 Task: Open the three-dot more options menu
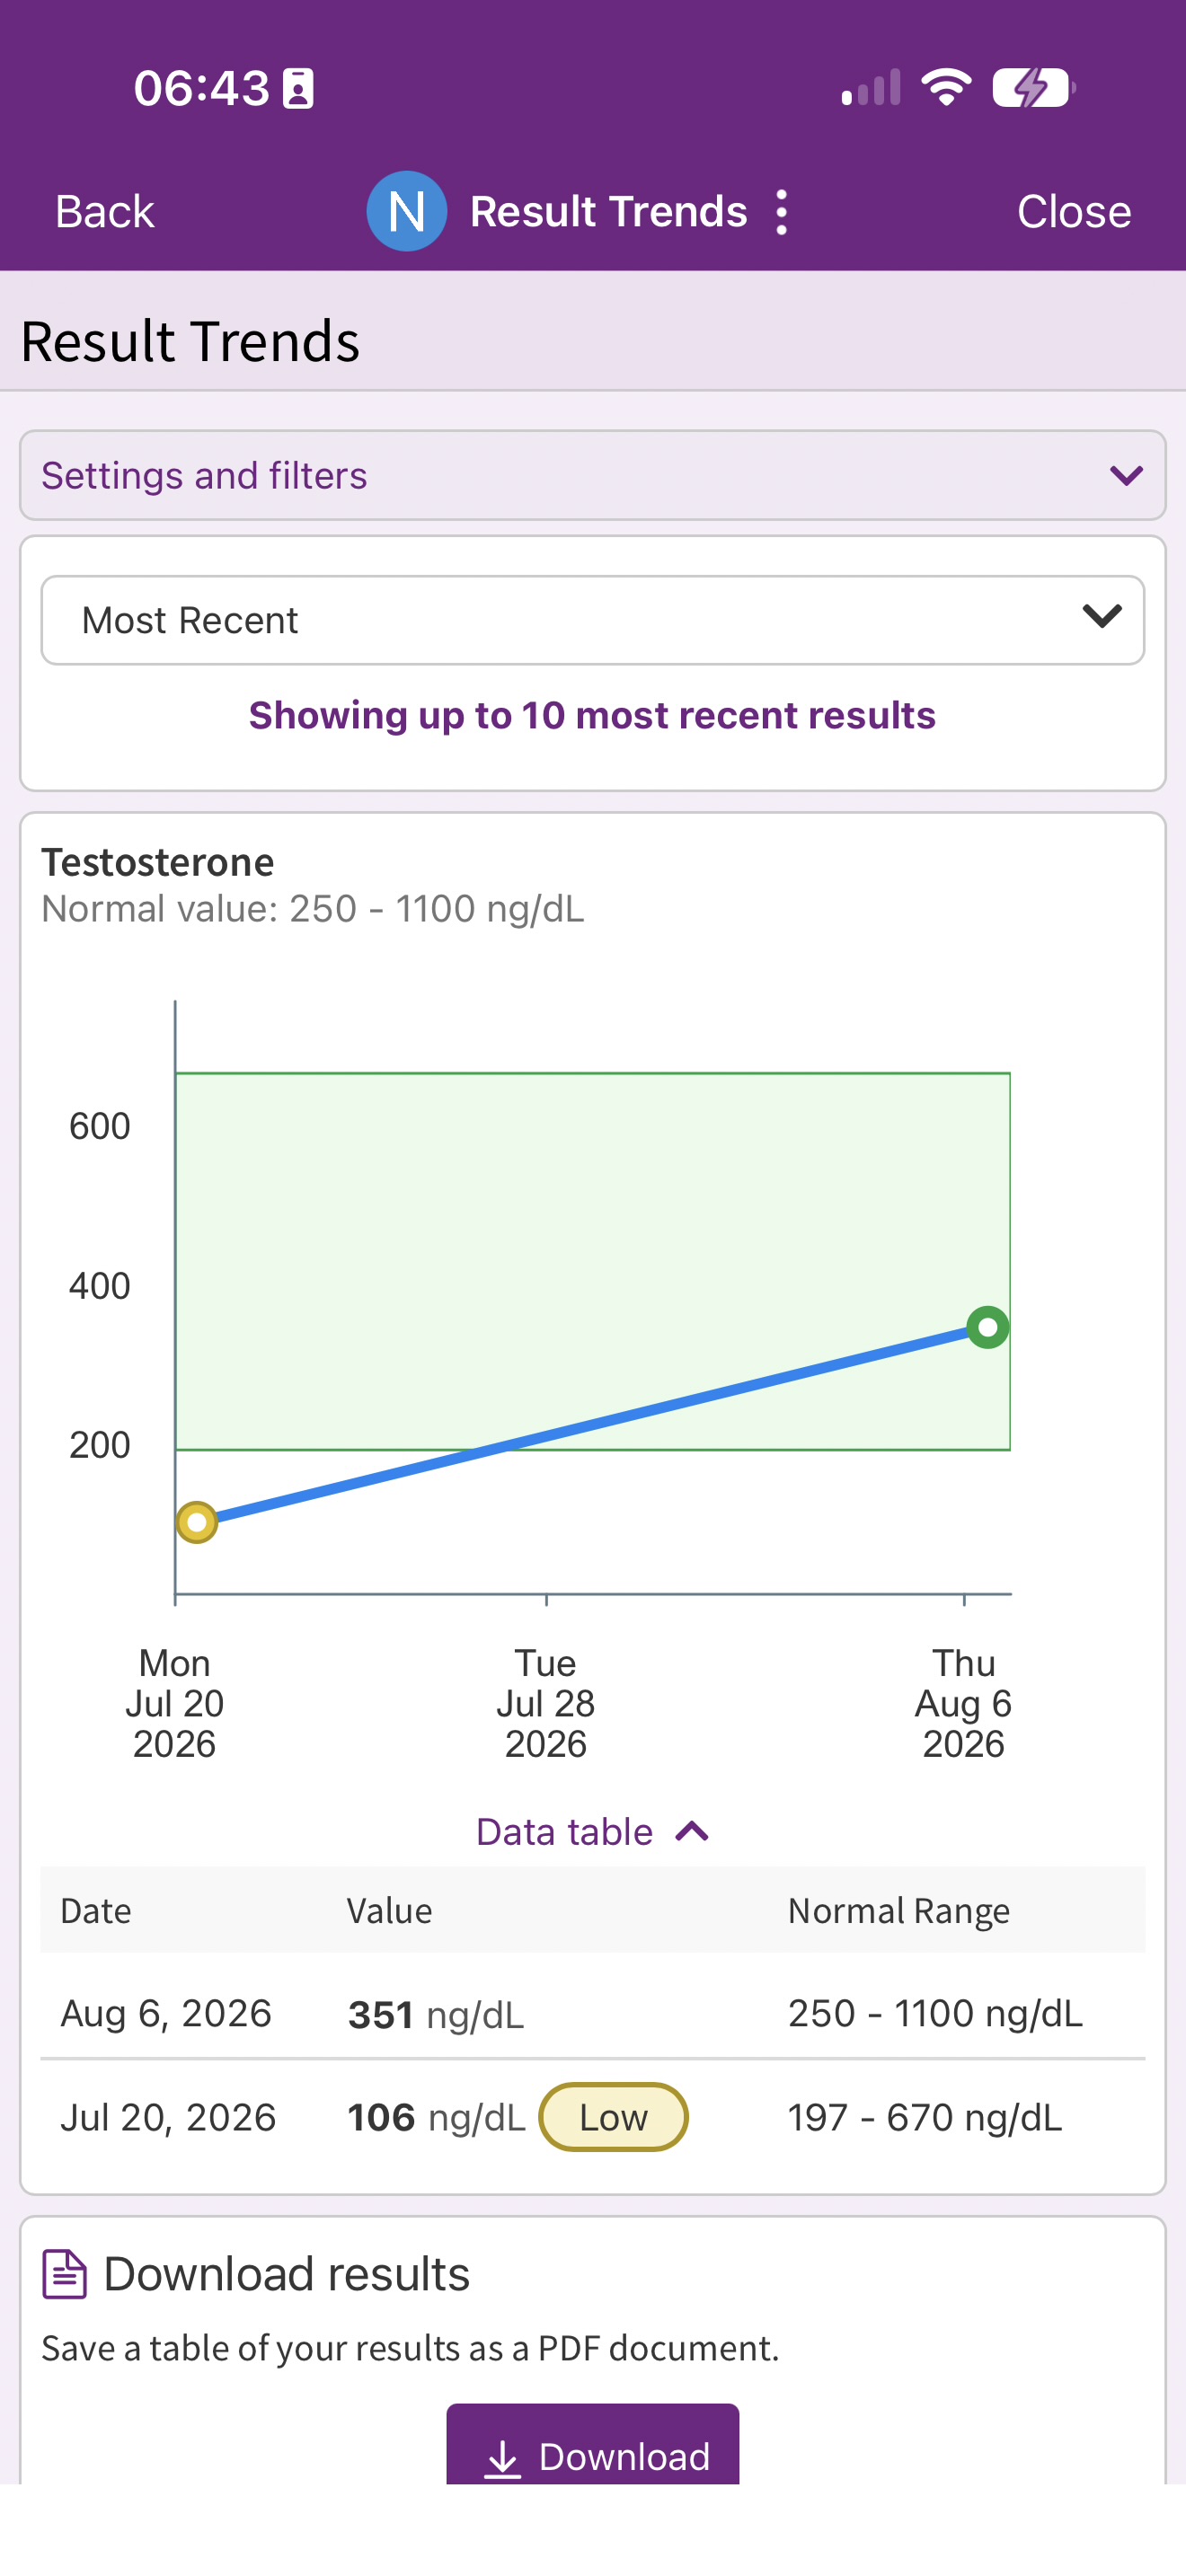click(782, 212)
